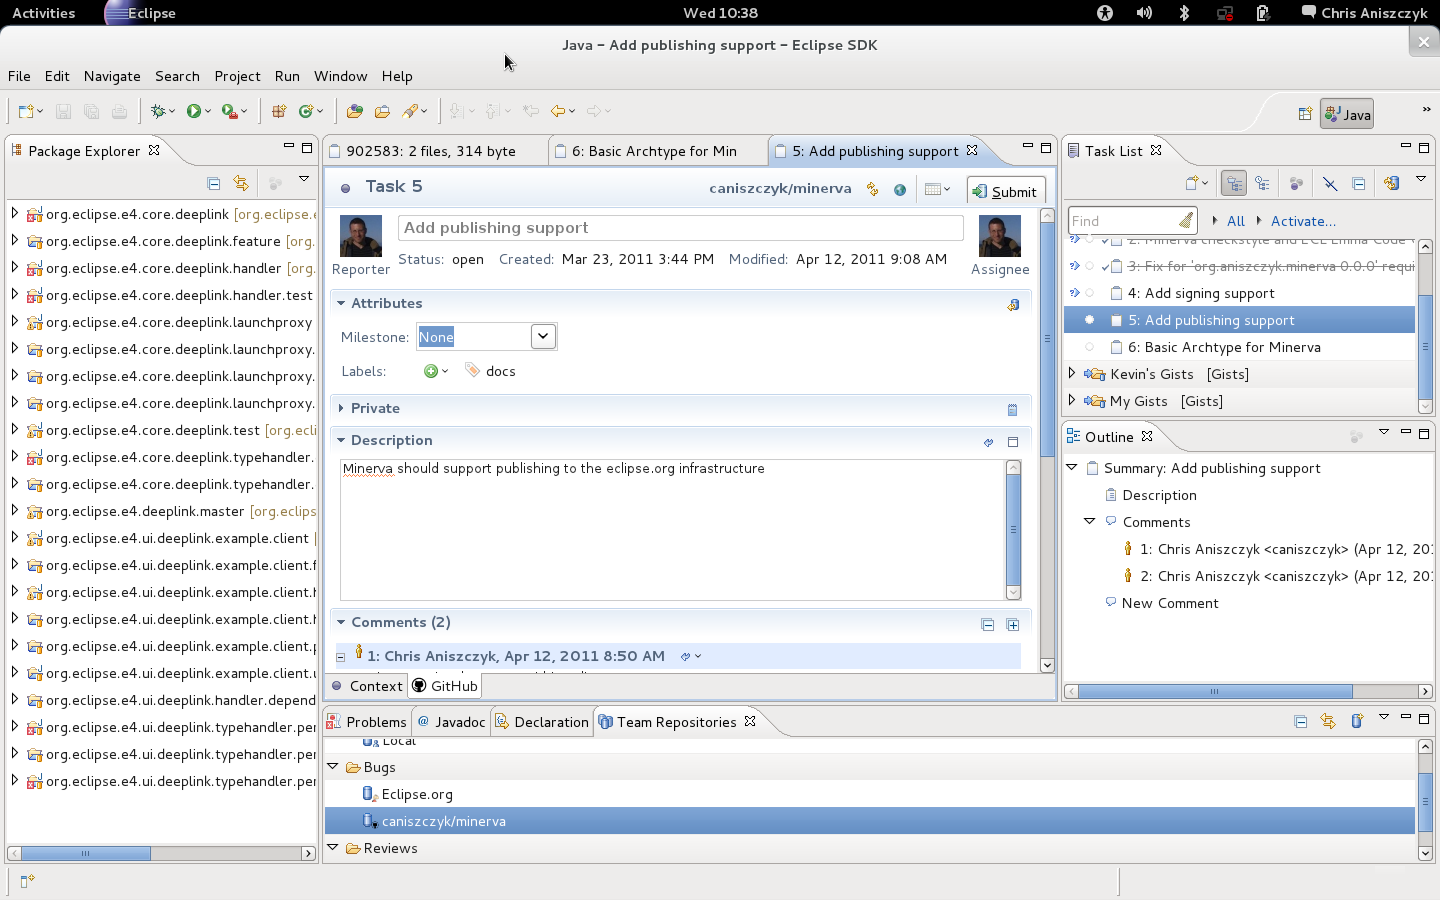Viewport: 1440px width, 900px height.
Task: Toggle active state of Task 5 header circle
Action: pyautogui.click(x=345, y=188)
